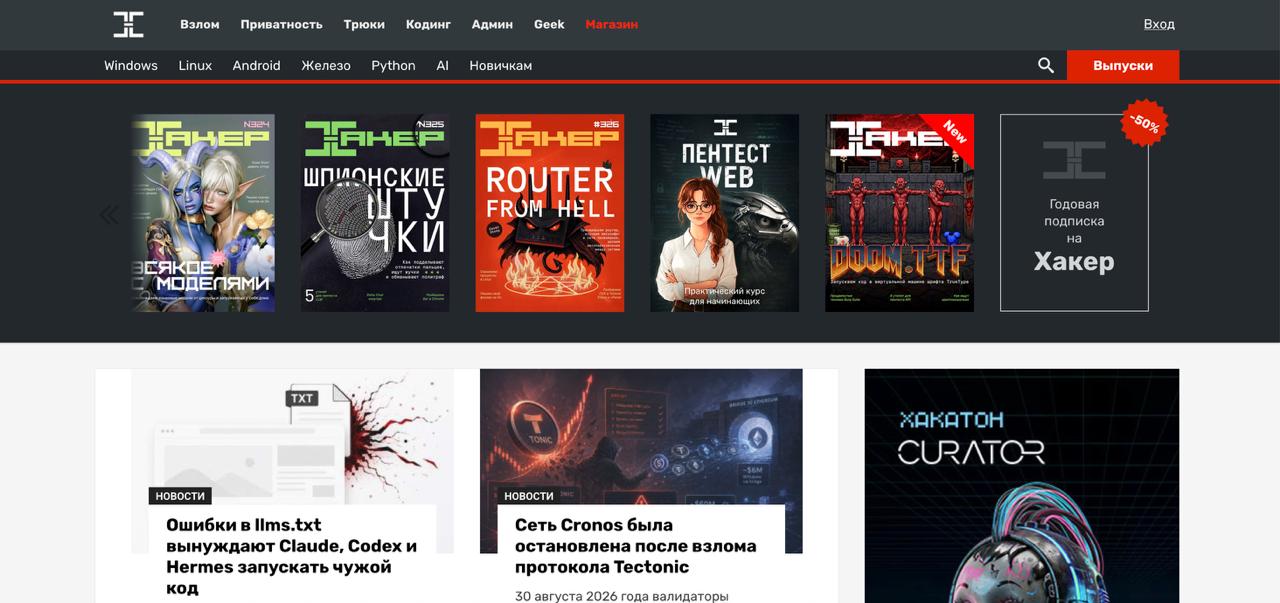Click the Выпуски red button
1280x603 pixels.
(1123, 65)
